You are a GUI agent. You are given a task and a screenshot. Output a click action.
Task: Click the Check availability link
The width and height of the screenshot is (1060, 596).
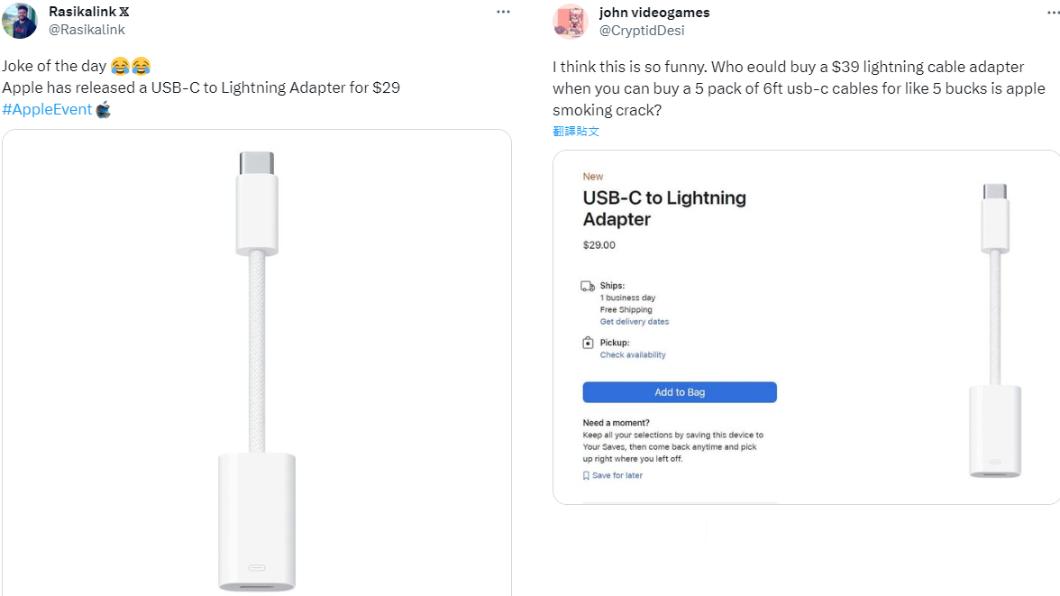(632, 354)
